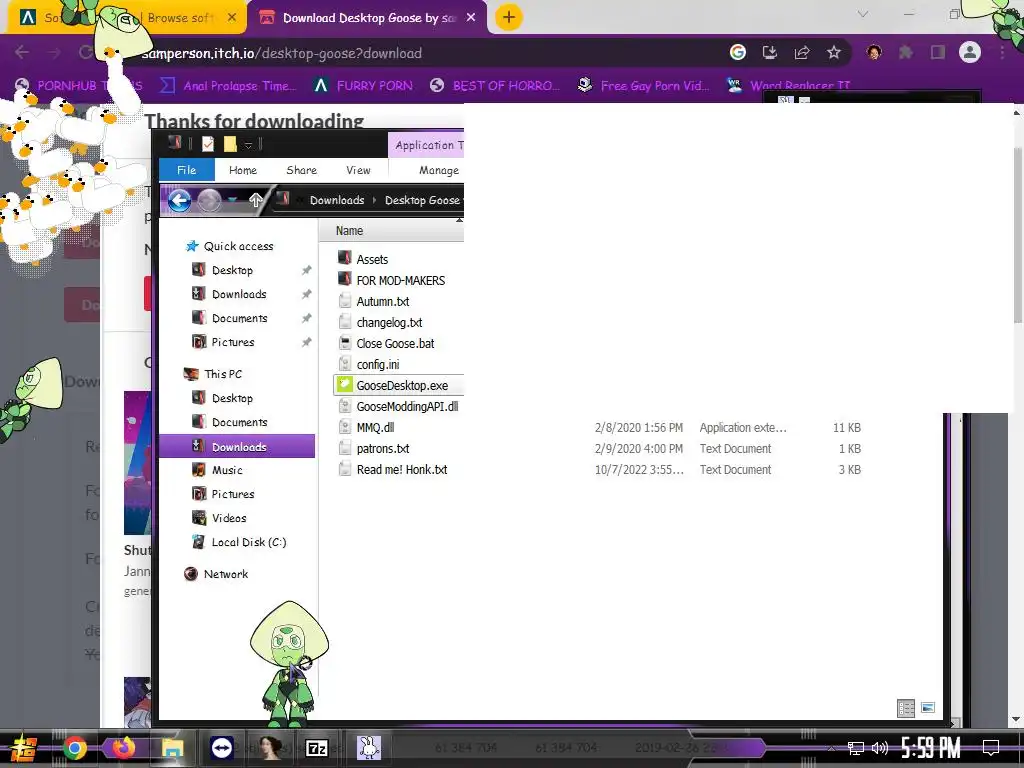Select the Assets folder
The width and height of the screenshot is (1024, 768).
click(x=363, y=259)
